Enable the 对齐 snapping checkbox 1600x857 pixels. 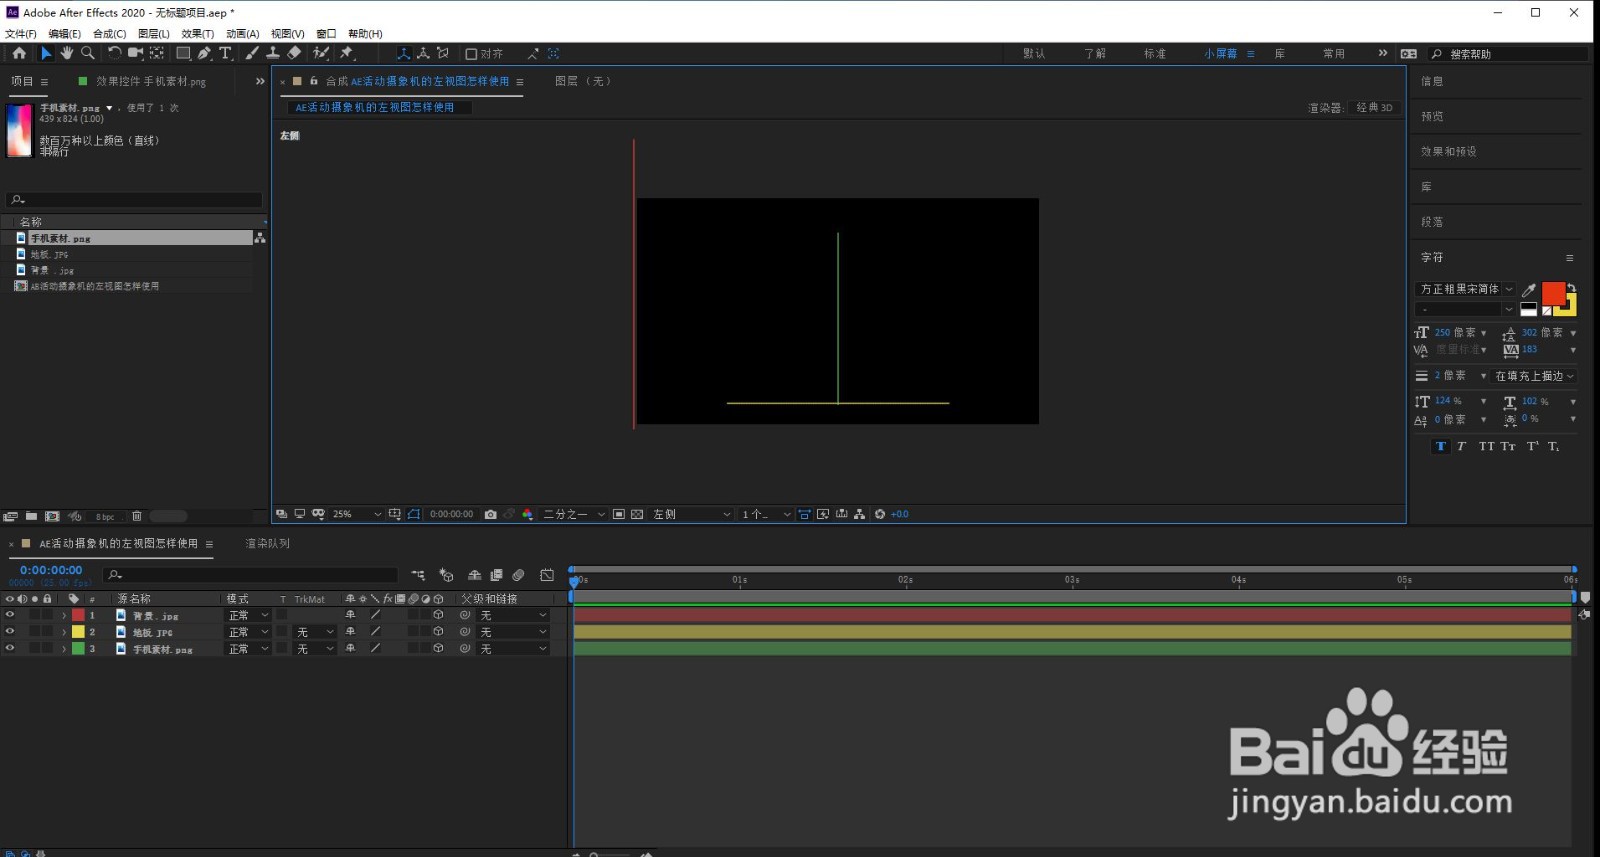(471, 54)
